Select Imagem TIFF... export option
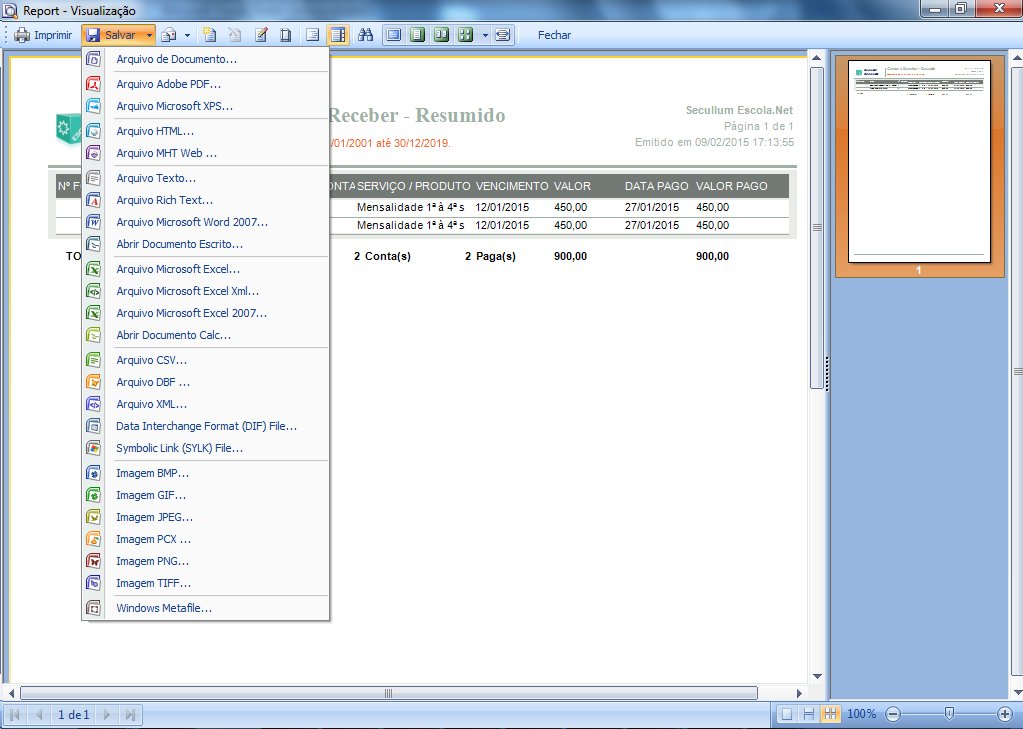 (206, 584)
